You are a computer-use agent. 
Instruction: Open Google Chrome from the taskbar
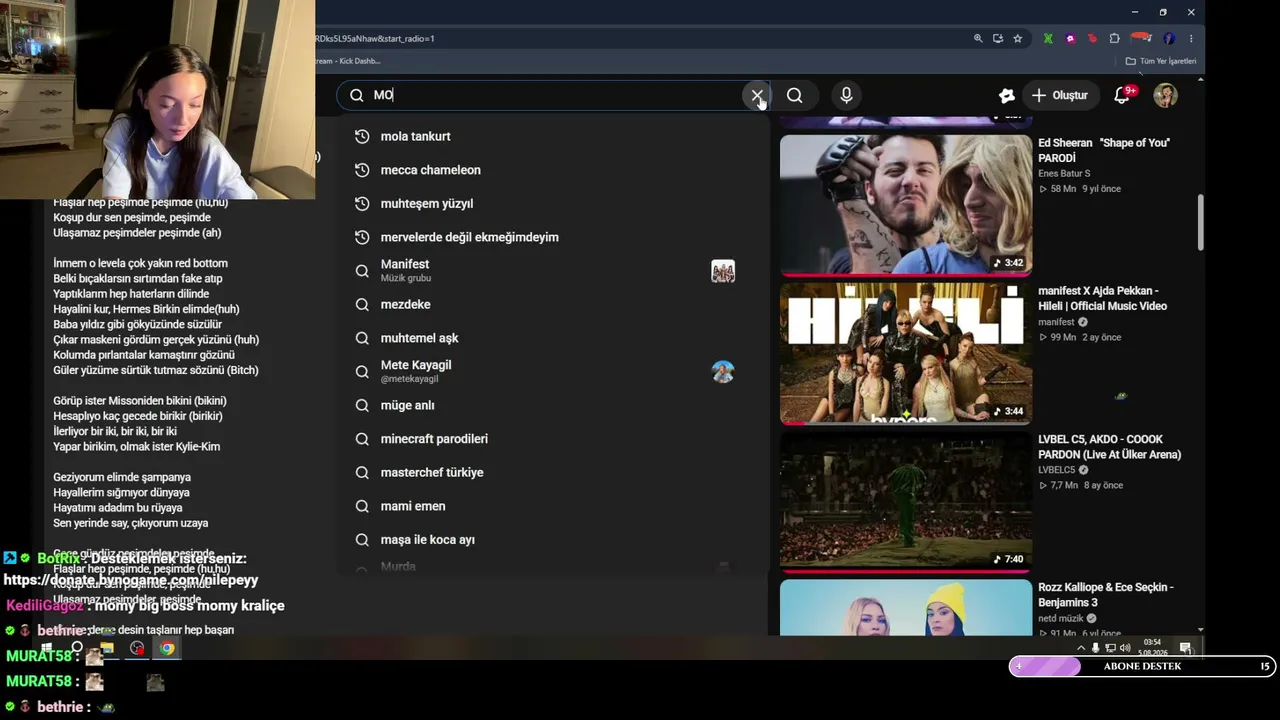coord(167,648)
